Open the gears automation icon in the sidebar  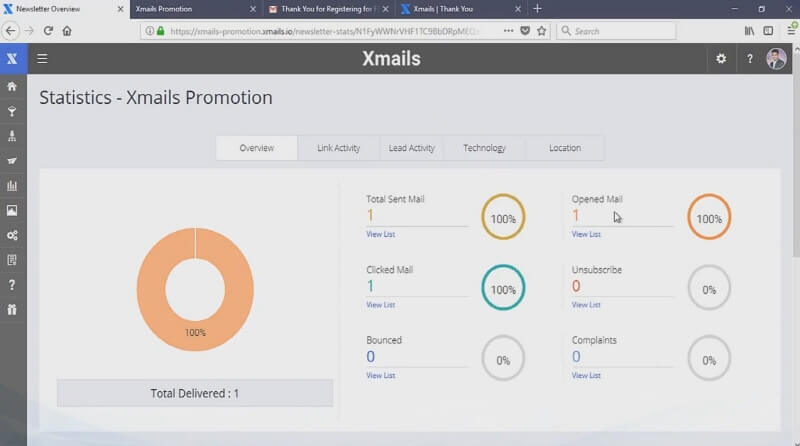click(12, 235)
